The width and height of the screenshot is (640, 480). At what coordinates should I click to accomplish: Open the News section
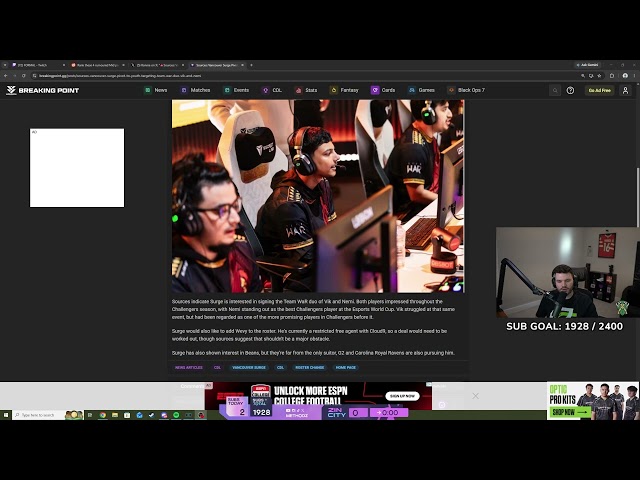pyautogui.click(x=156, y=90)
